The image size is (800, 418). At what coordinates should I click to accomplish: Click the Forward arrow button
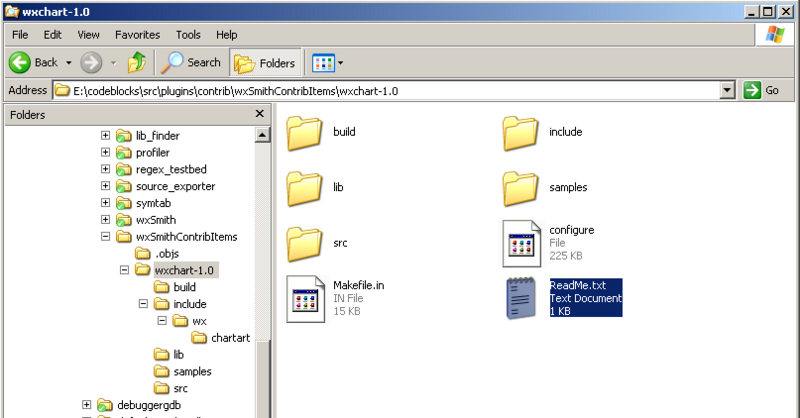[x=91, y=63]
